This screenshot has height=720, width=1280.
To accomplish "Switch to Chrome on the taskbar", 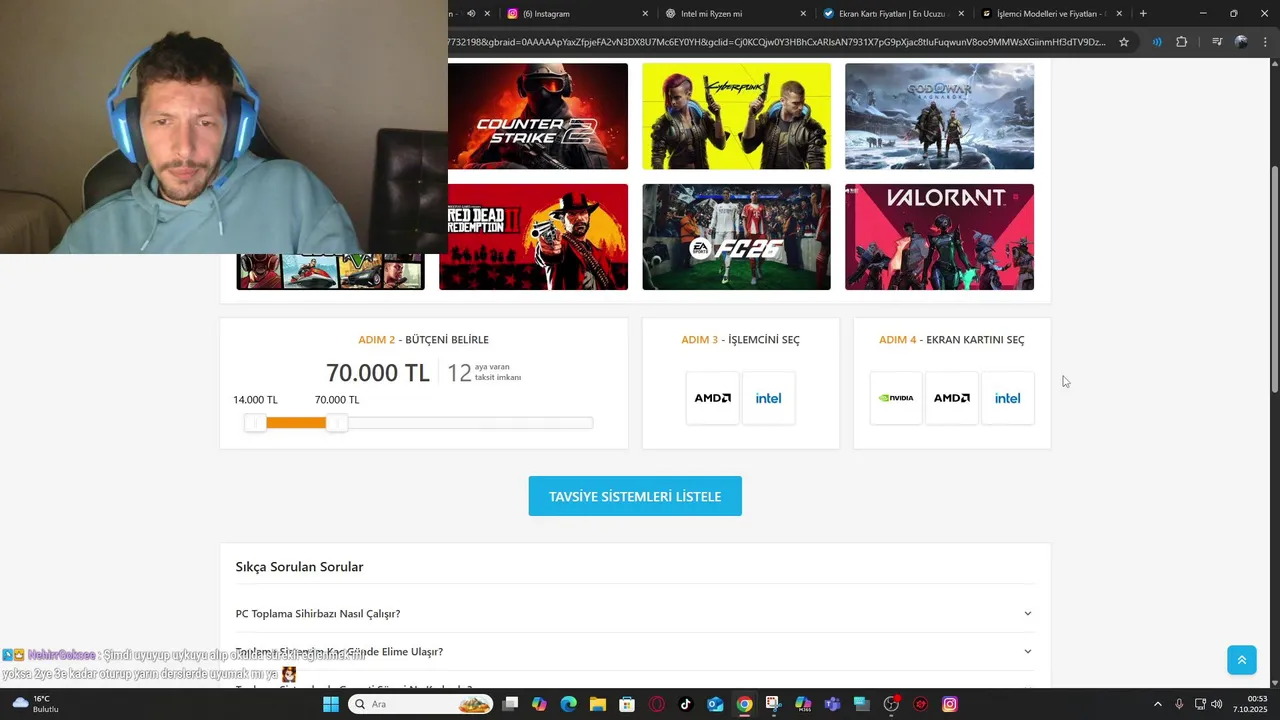I will (x=744, y=704).
